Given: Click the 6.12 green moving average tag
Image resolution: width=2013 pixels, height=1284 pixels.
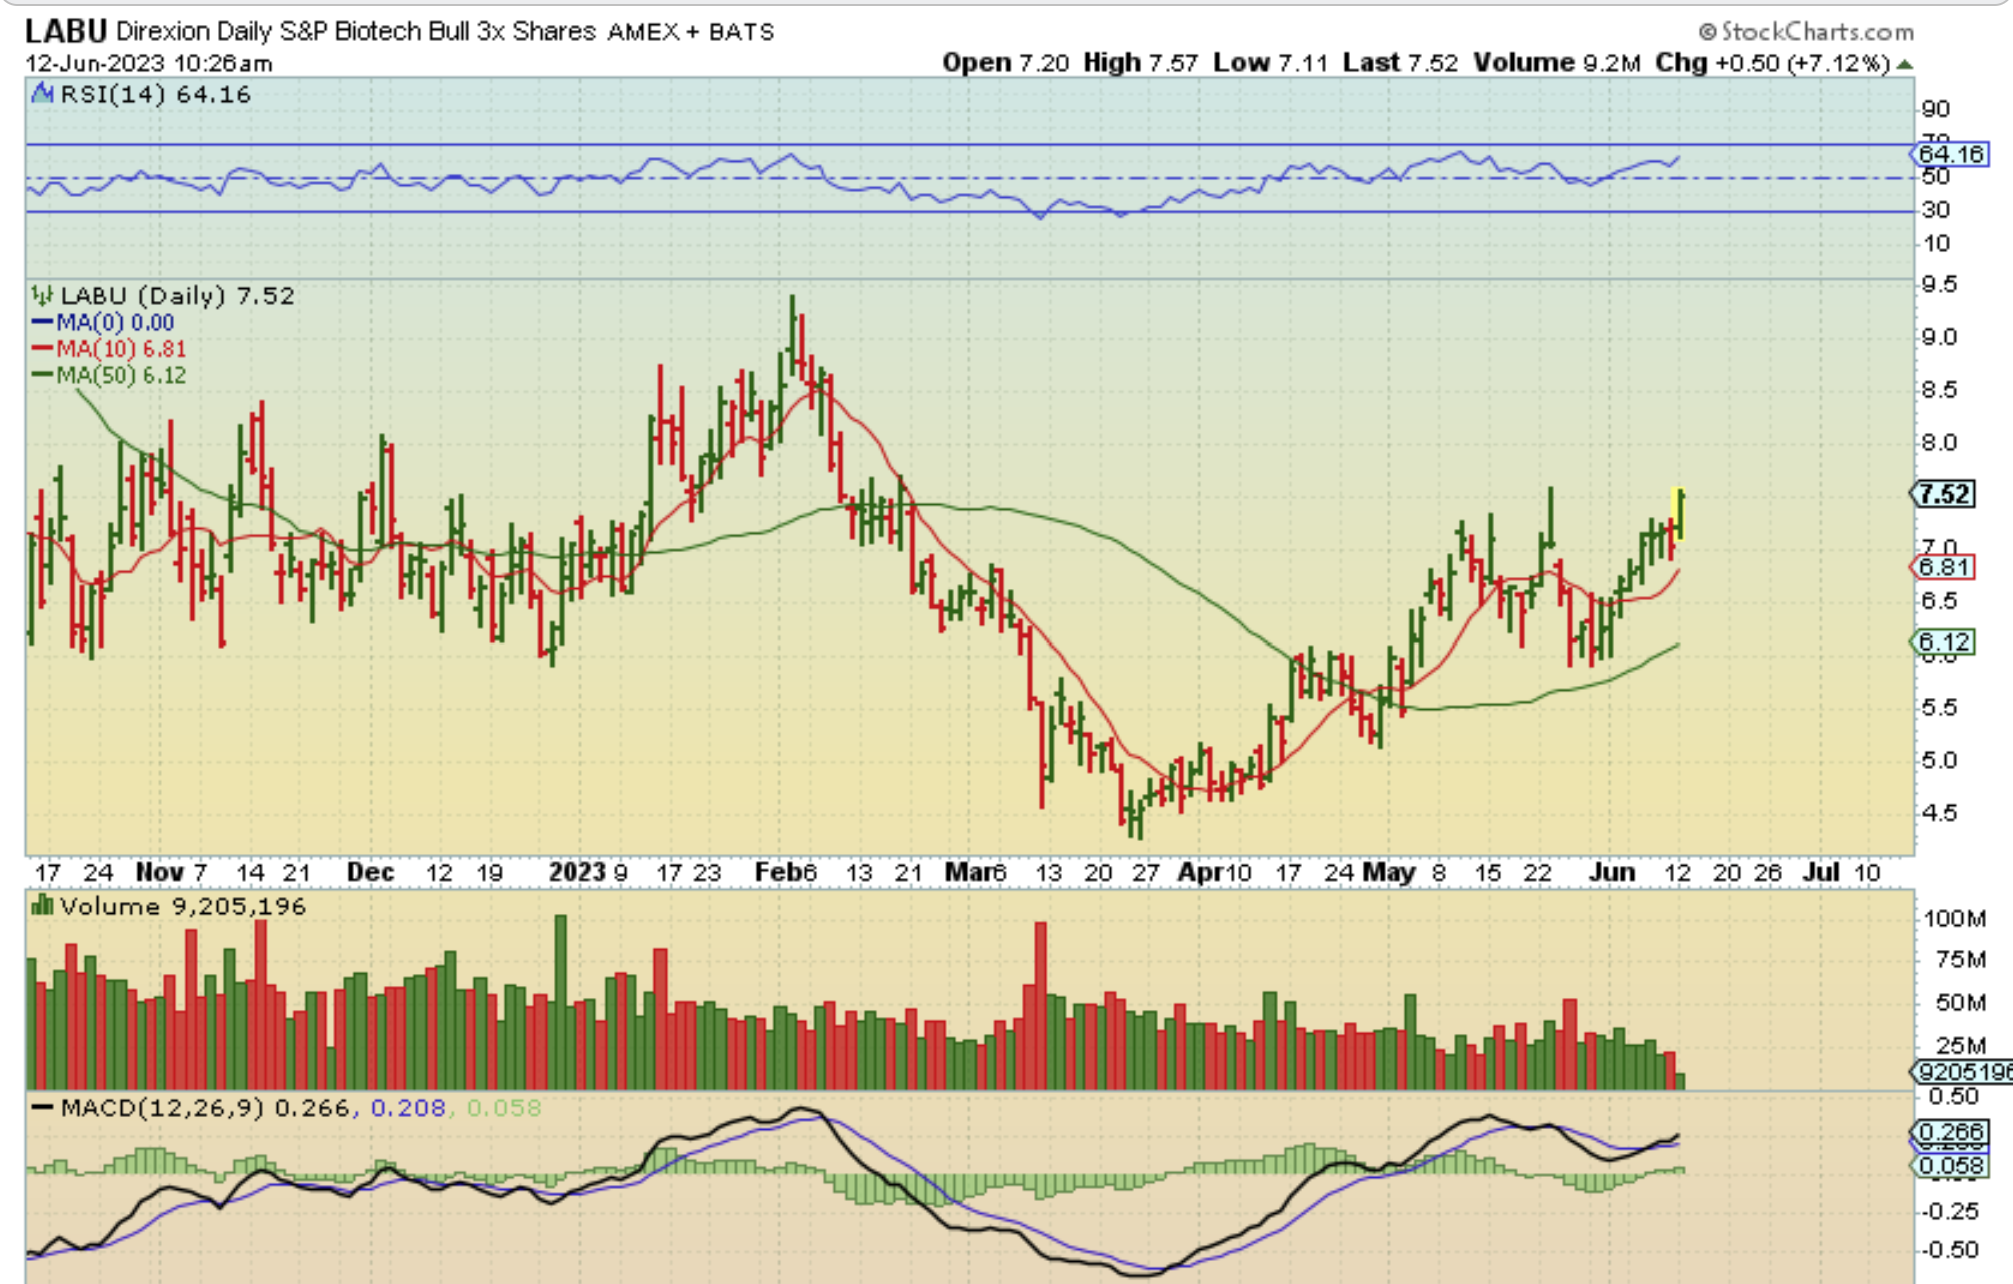Looking at the screenshot, I should click(x=1944, y=641).
